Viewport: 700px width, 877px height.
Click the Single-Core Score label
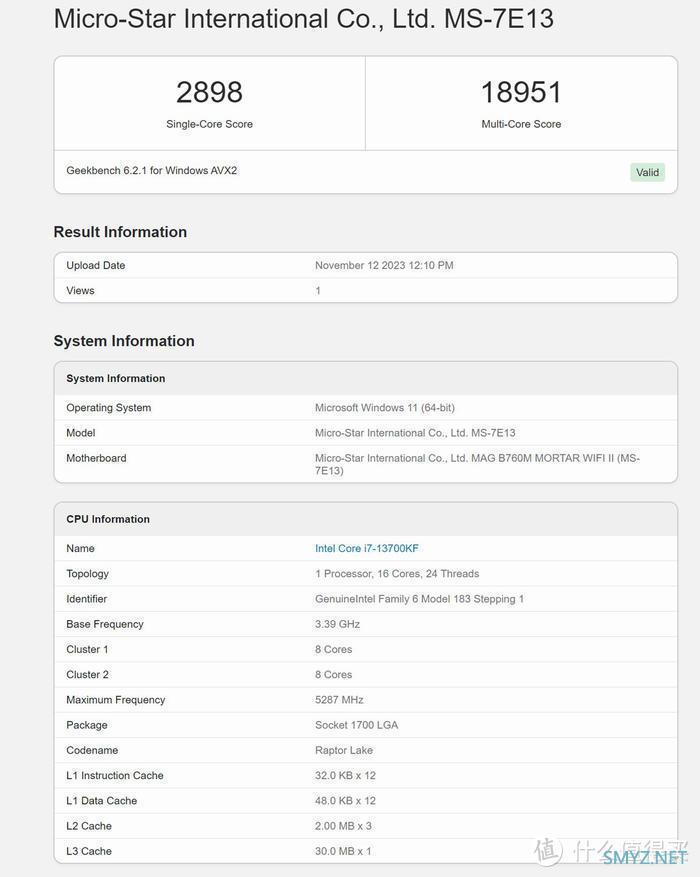point(209,124)
